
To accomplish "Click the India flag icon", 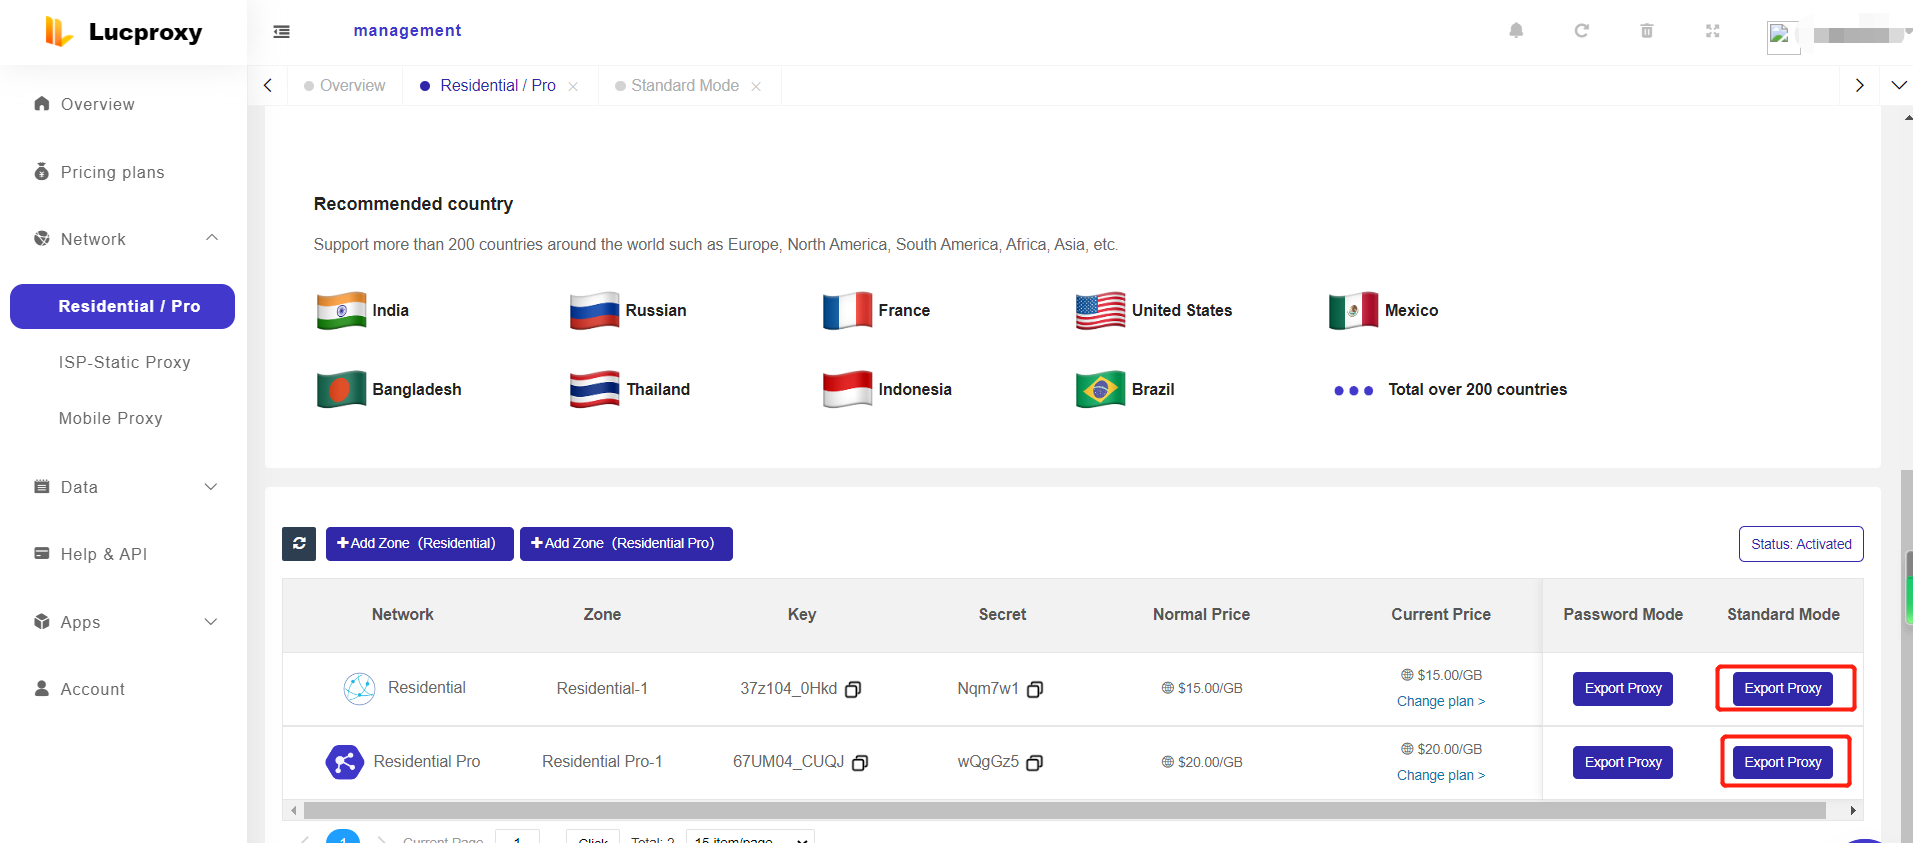I will [341, 311].
